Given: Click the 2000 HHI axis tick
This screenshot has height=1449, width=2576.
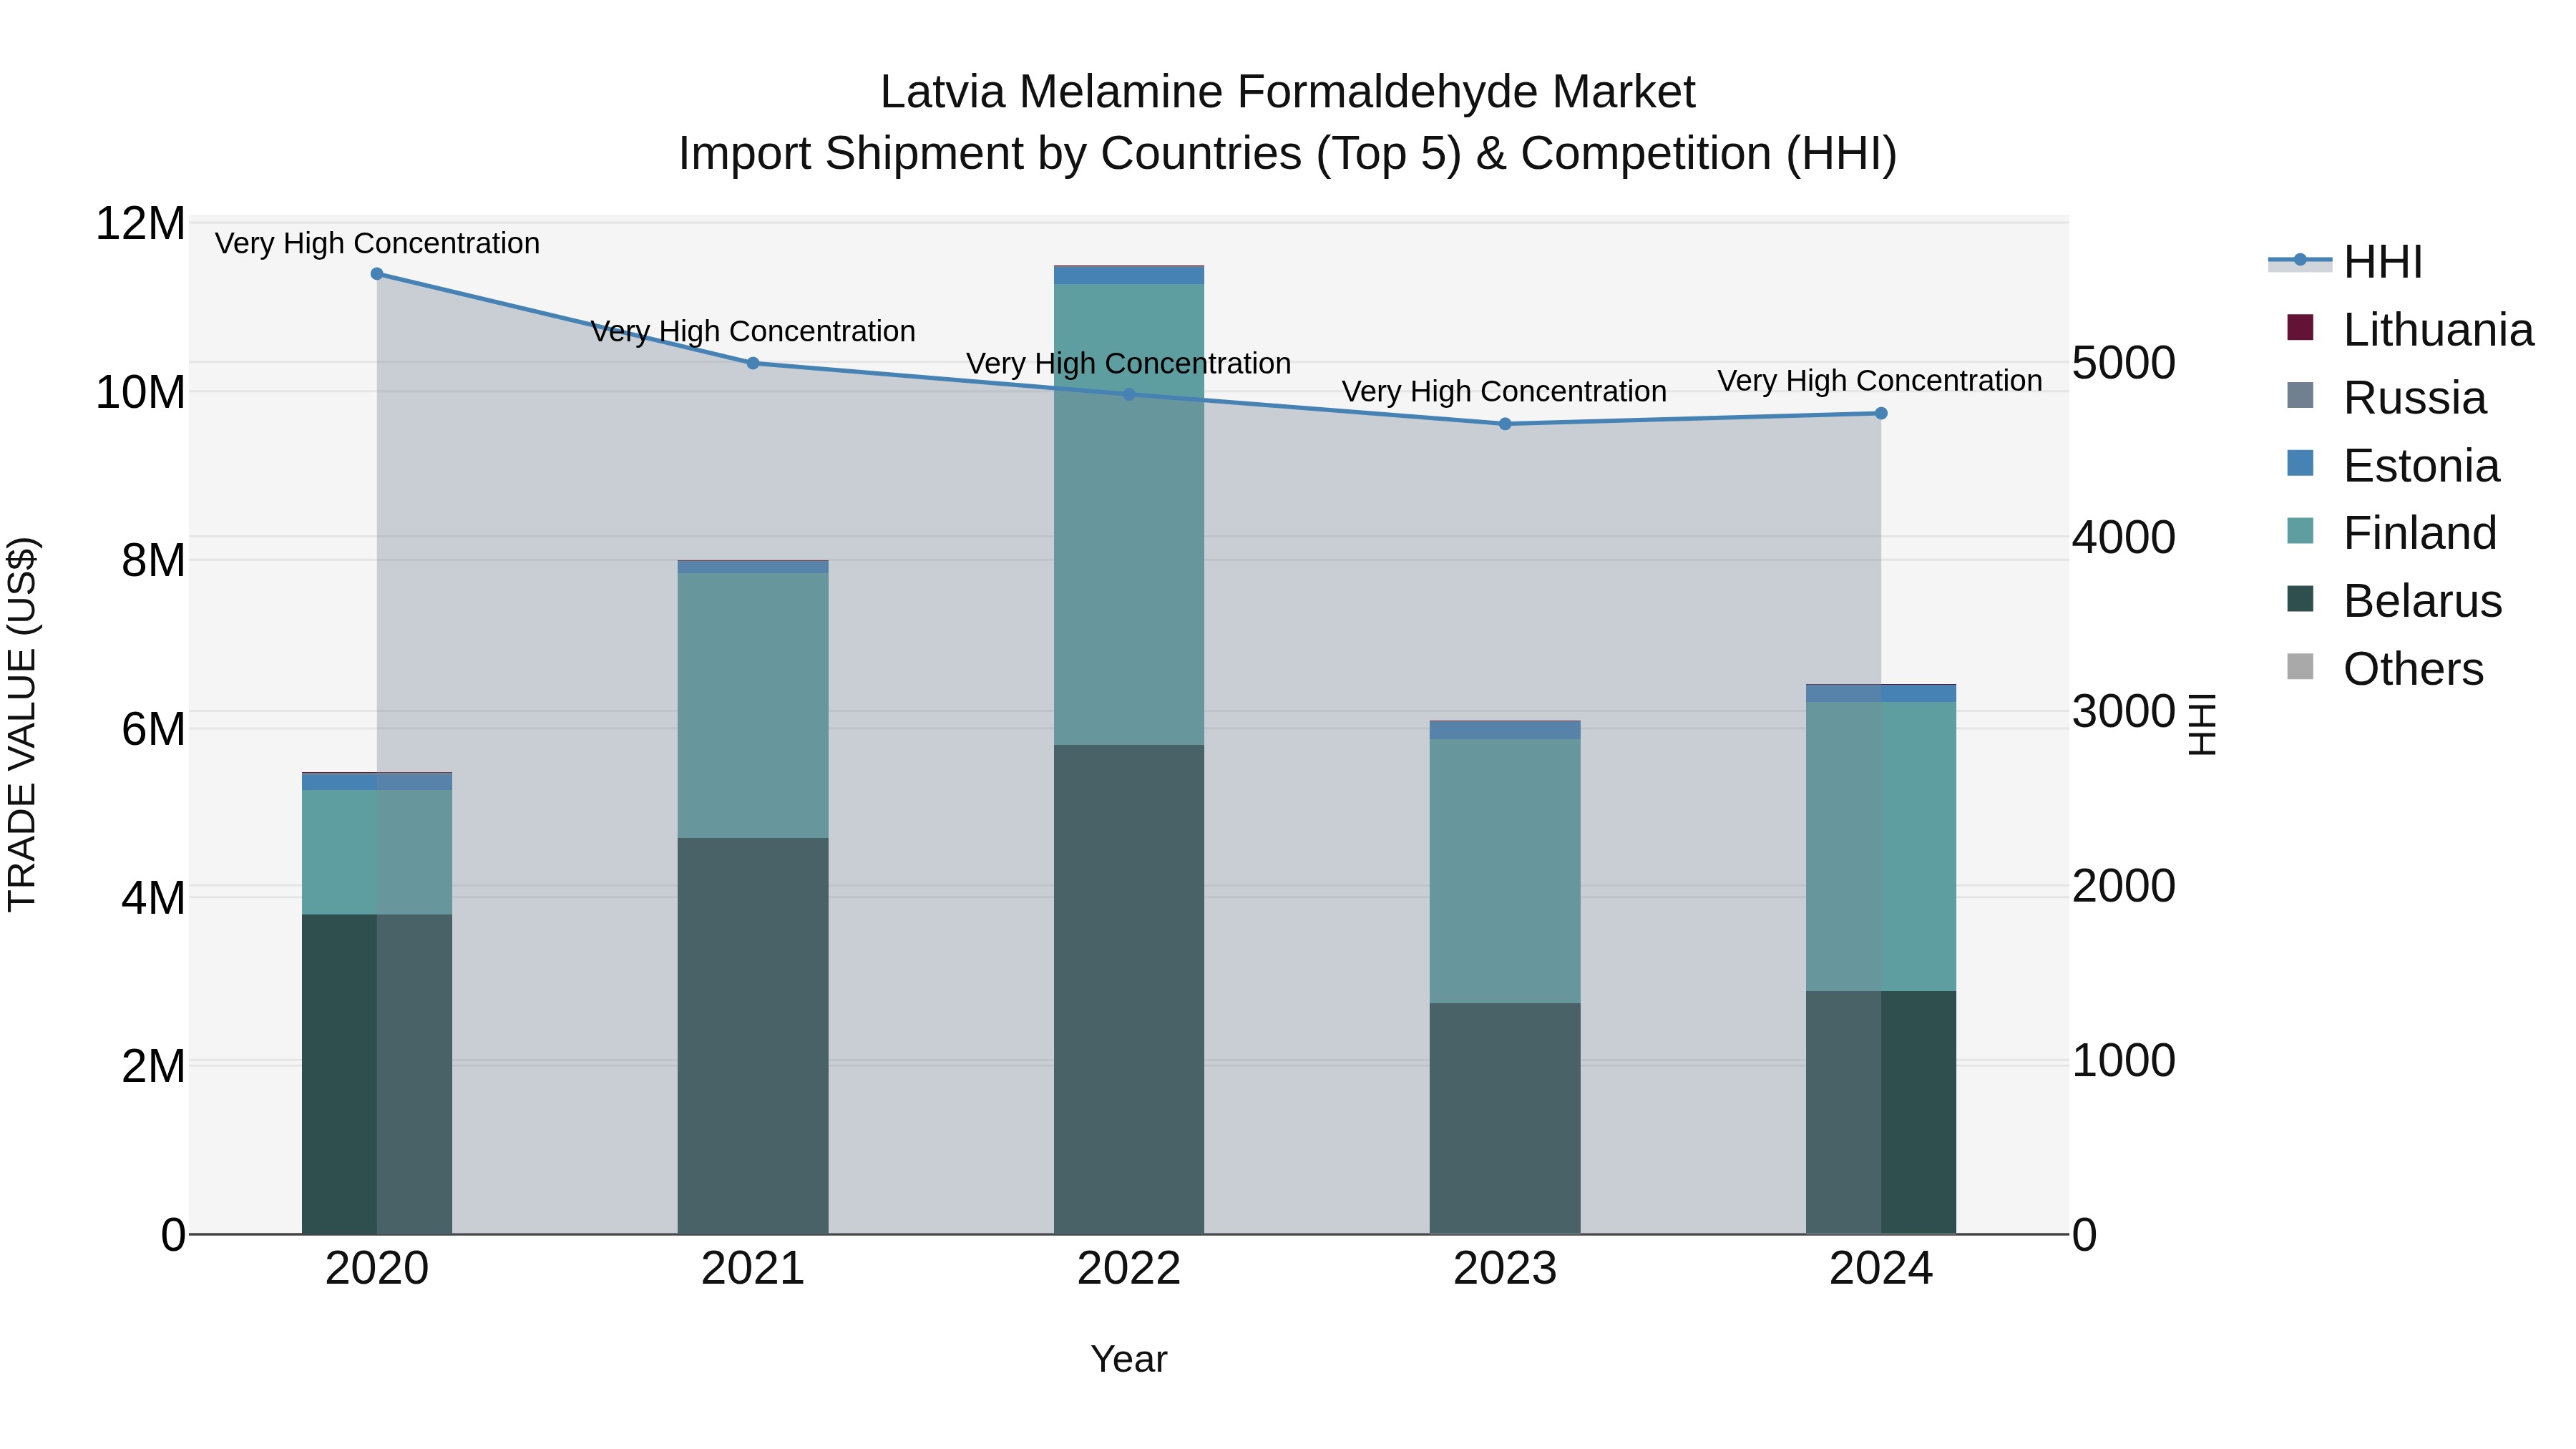Looking at the screenshot, I should tap(2124, 886).
